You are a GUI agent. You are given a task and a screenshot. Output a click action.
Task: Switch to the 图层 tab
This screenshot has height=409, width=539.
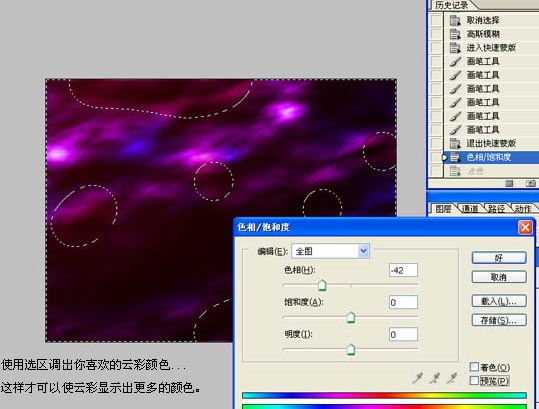(443, 209)
